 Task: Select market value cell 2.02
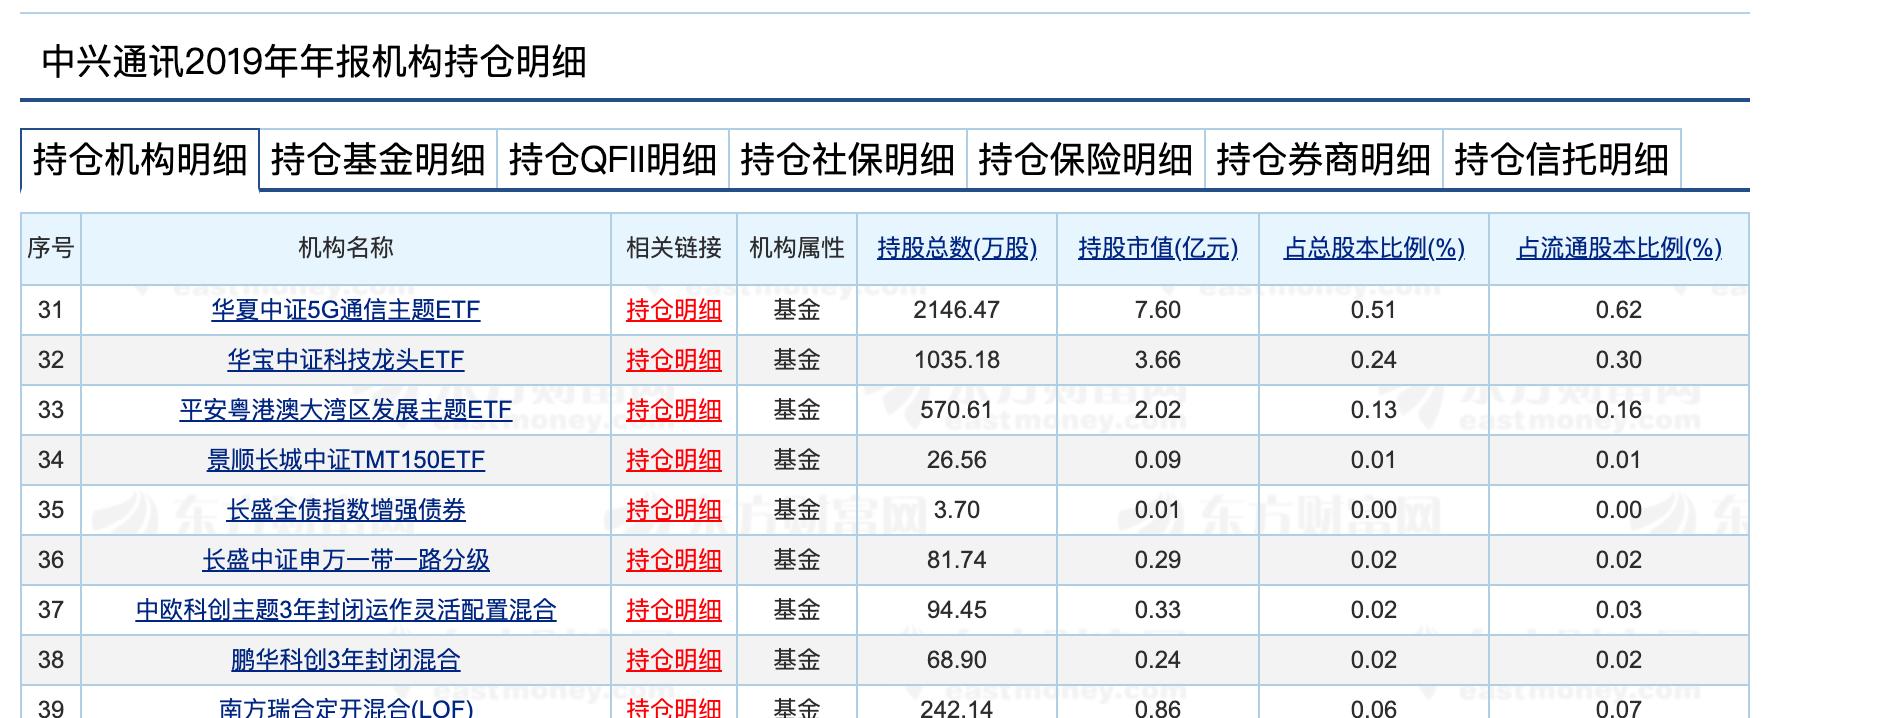pyautogui.click(x=1158, y=410)
